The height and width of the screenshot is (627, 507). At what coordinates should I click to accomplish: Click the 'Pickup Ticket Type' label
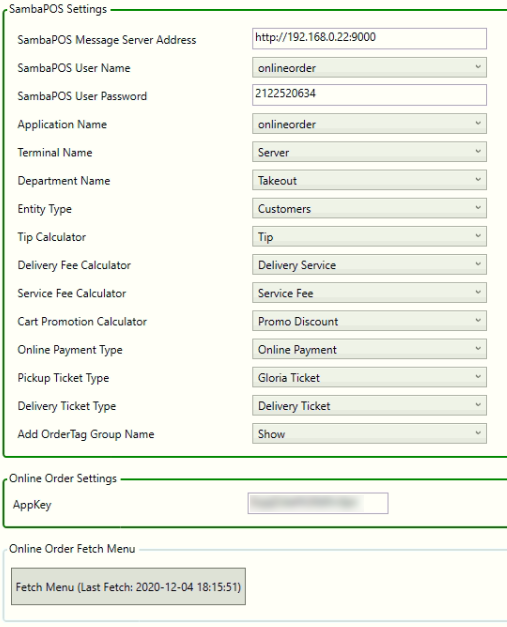[x=63, y=378]
